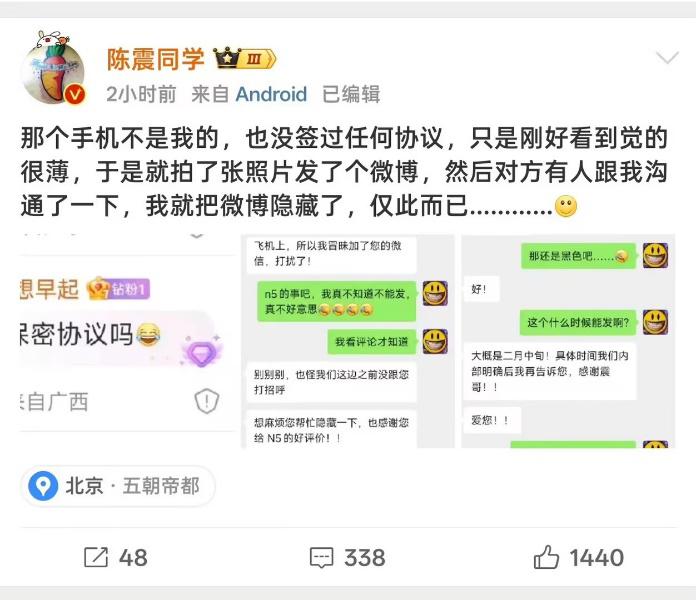The height and width of the screenshot is (600, 696).
Task: Open the comments bubble icon
Action: (321, 558)
